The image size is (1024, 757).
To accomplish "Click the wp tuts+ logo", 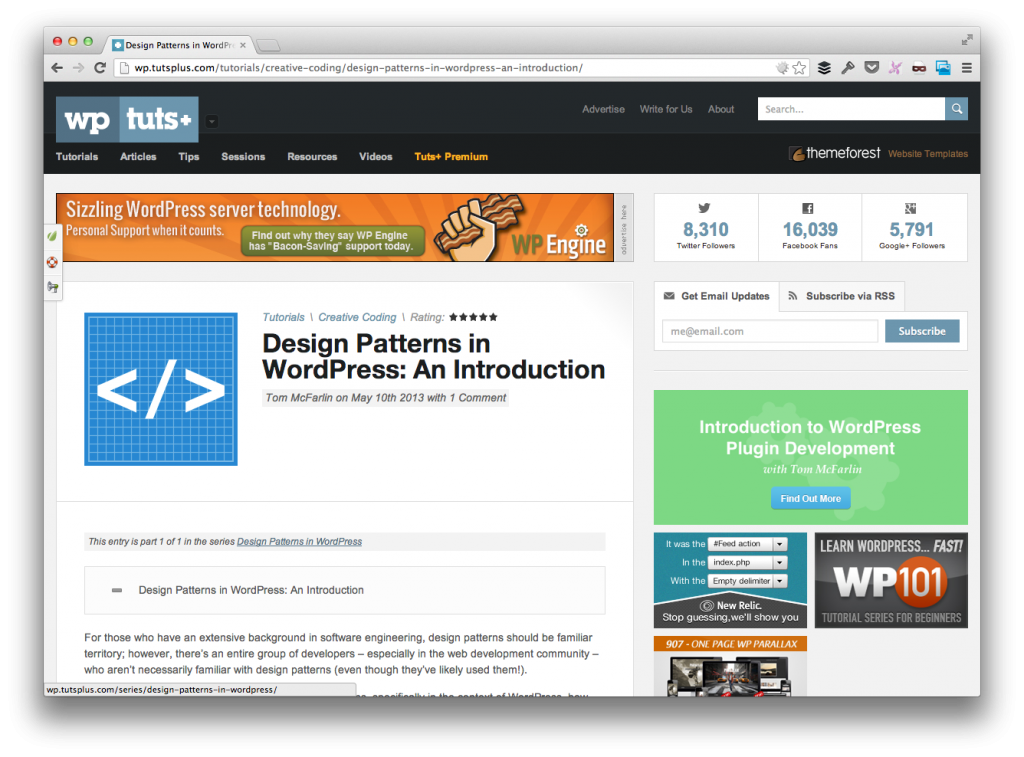I will point(127,120).
